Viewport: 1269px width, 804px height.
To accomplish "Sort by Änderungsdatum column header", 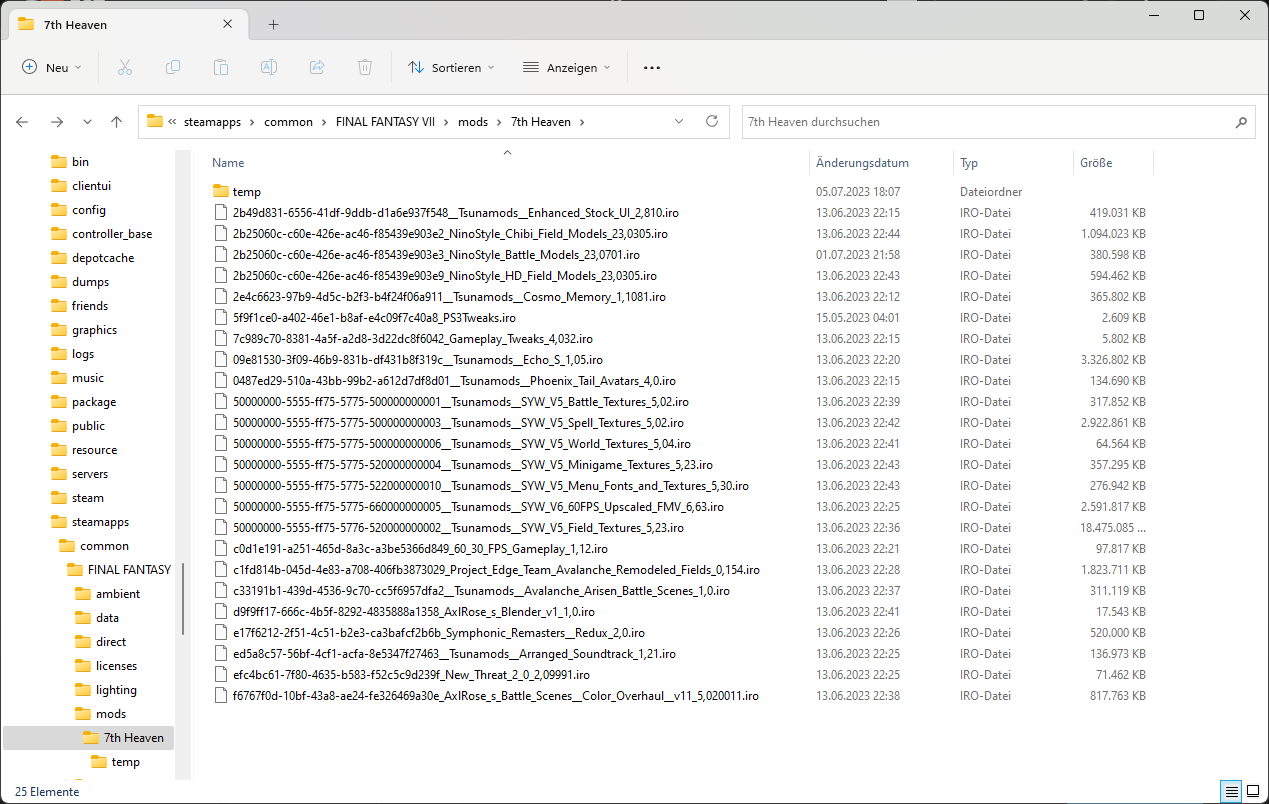I will click(862, 163).
